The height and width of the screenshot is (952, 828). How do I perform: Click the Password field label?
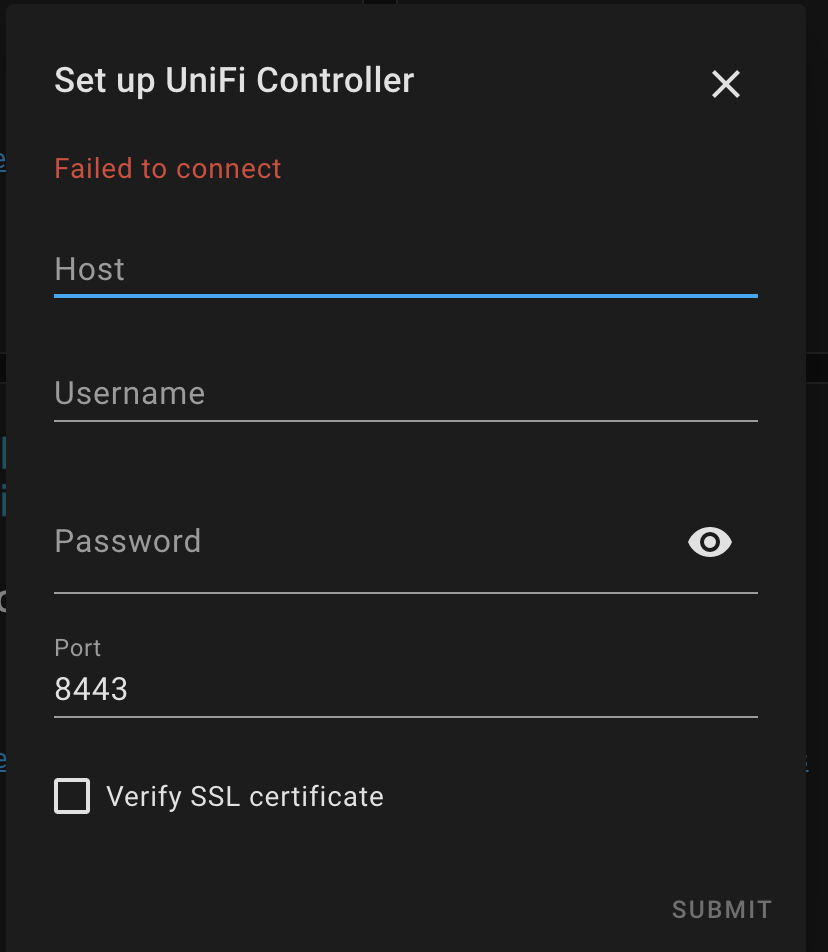click(128, 541)
